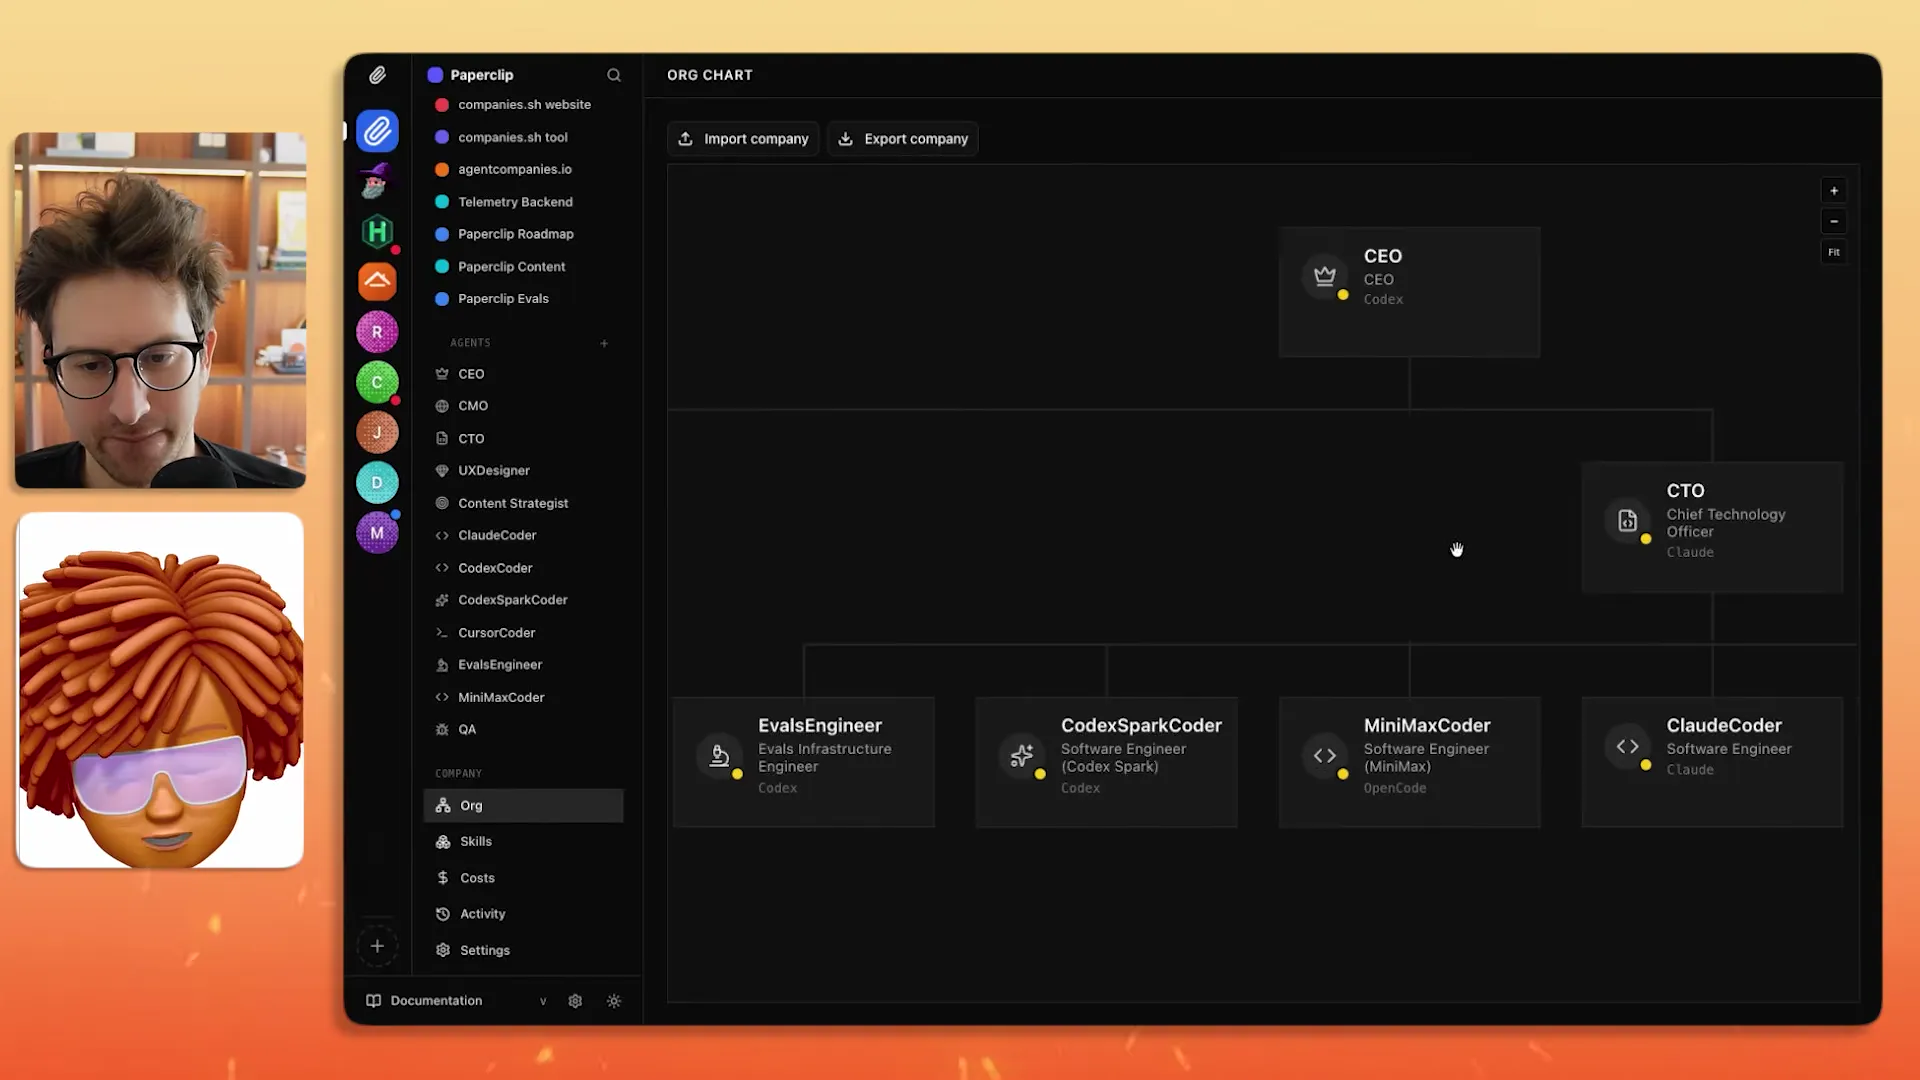Screen dimensions: 1920x1080
Task: Select the CTO node in the org chart
Action: click(x=1712, y=527)
